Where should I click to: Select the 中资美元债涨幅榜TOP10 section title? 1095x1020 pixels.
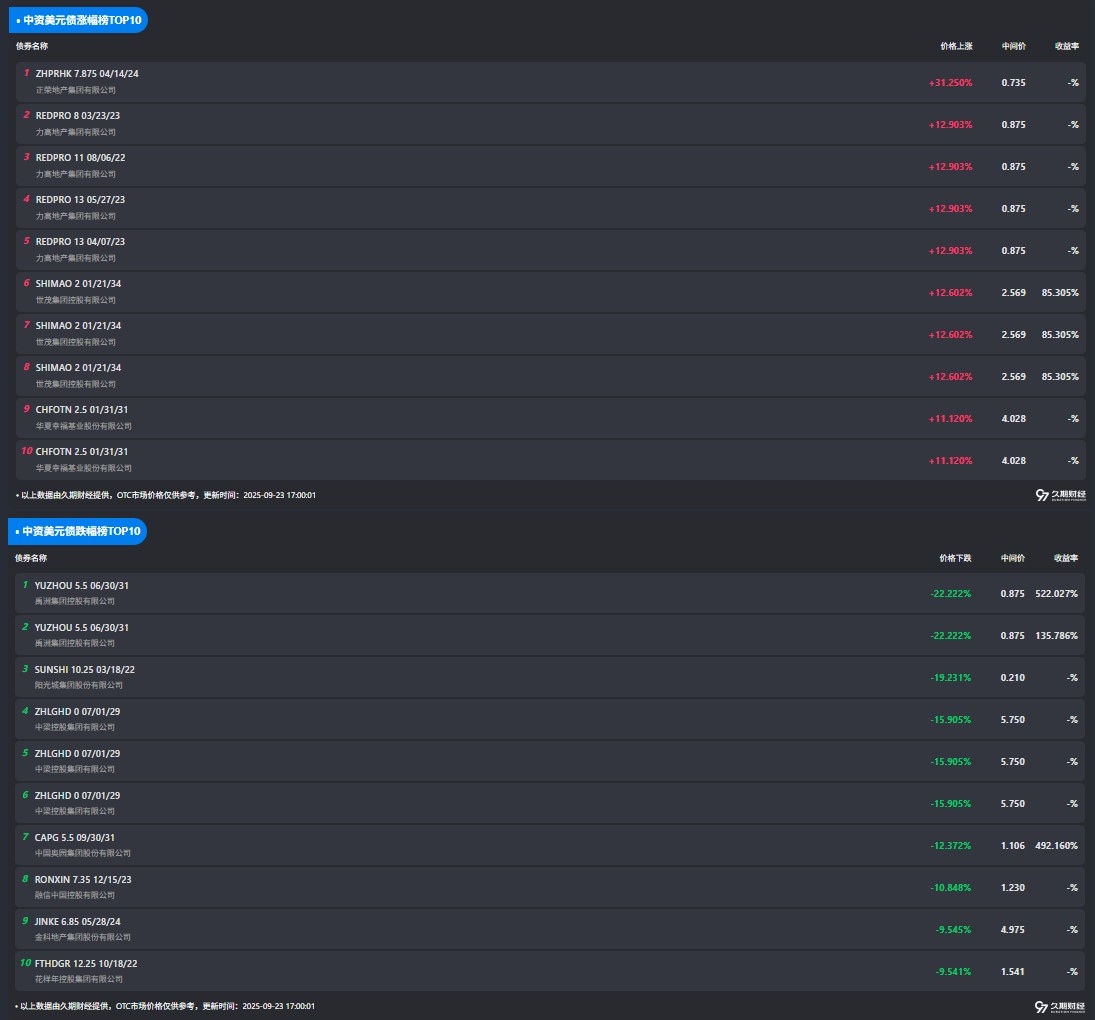[82, 20]
